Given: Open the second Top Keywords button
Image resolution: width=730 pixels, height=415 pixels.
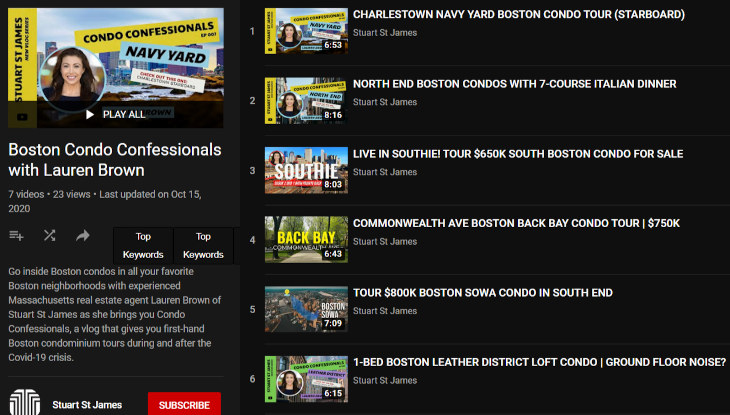Looking at the screenshot, I should [x=203, y=245].
